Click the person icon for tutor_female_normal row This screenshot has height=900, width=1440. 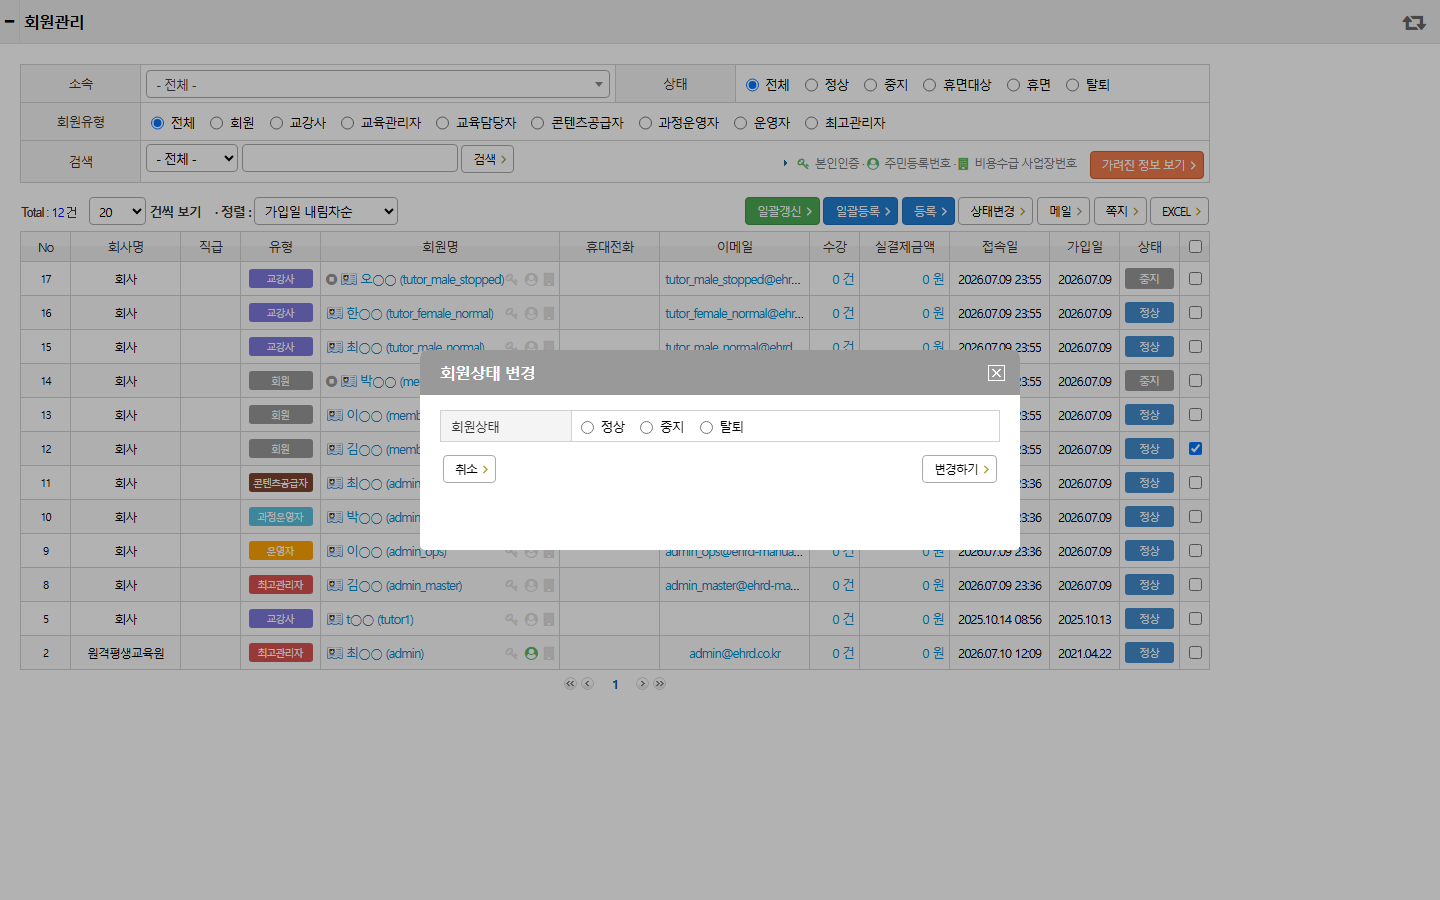(x=531, y=314)
